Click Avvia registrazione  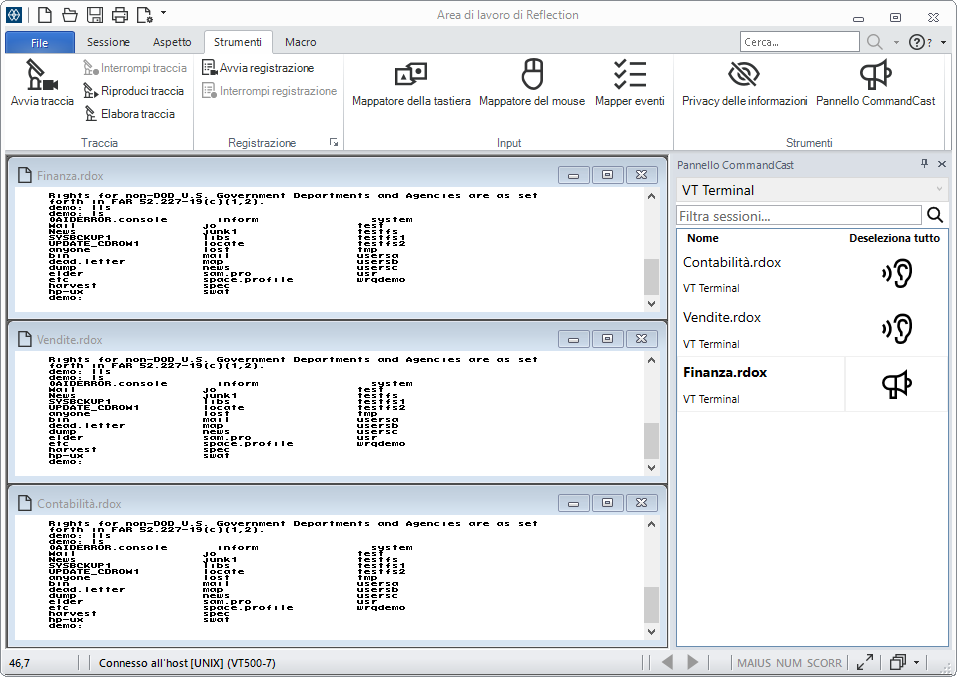pos(258,68)
